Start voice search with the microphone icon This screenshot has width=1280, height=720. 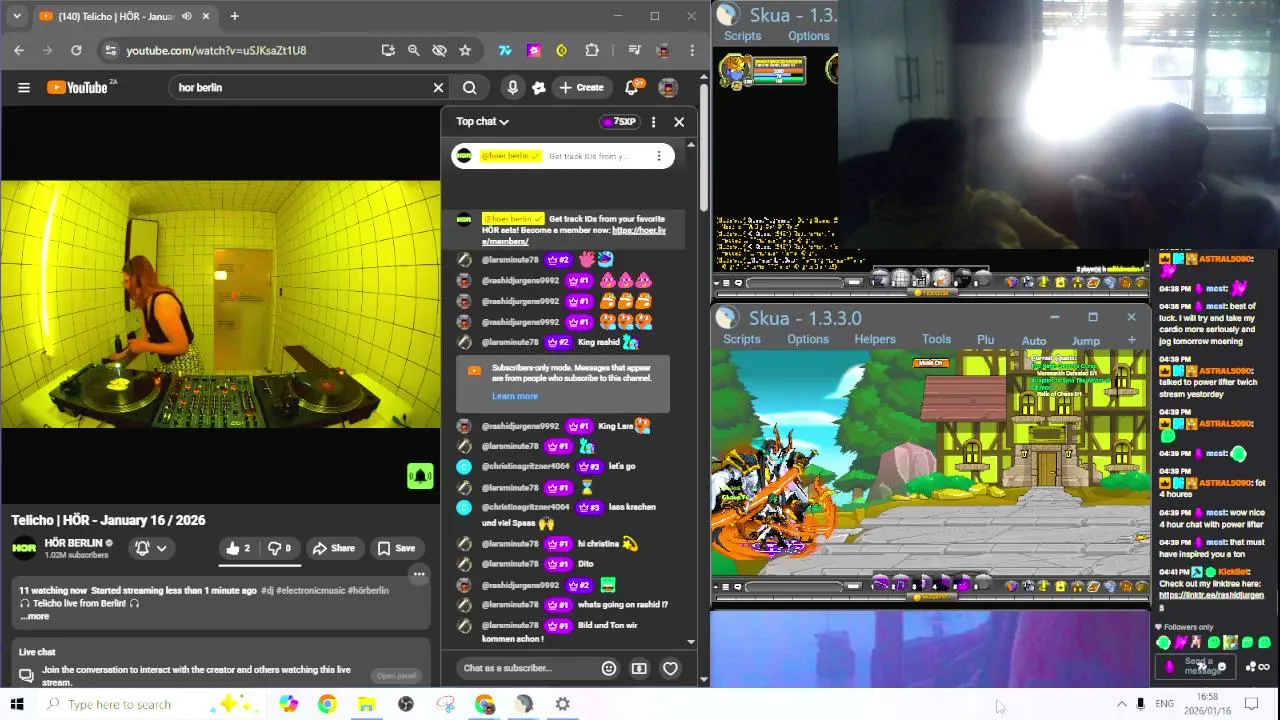point(512,87)
